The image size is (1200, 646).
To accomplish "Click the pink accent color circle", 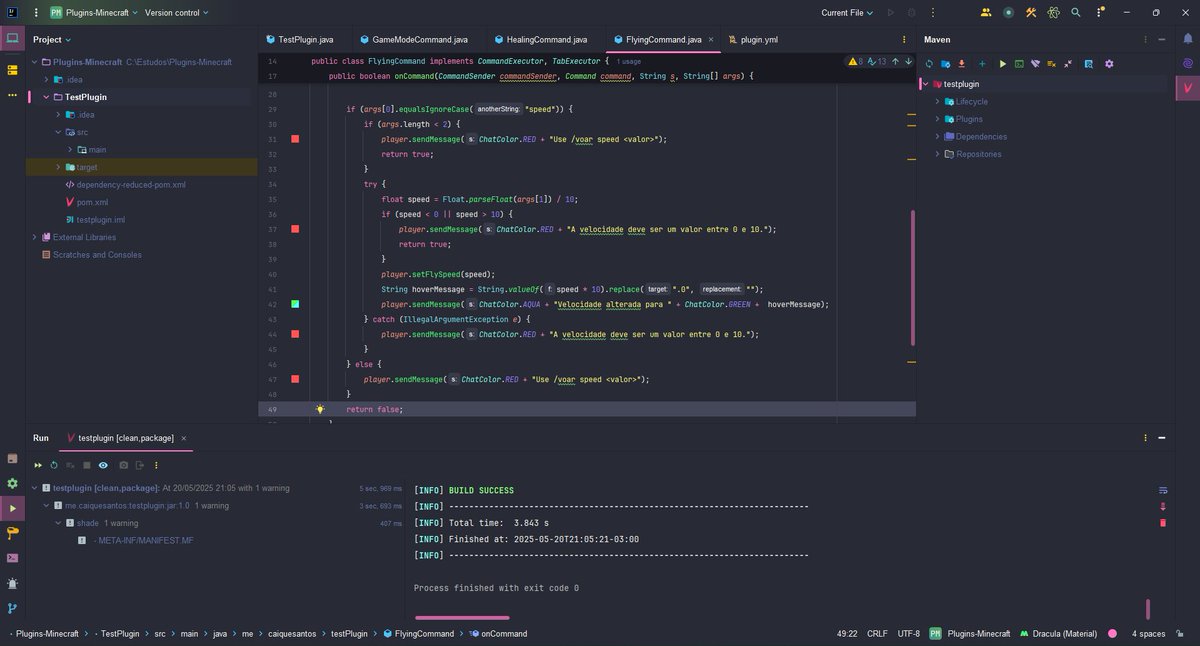I will (1112, 634).
